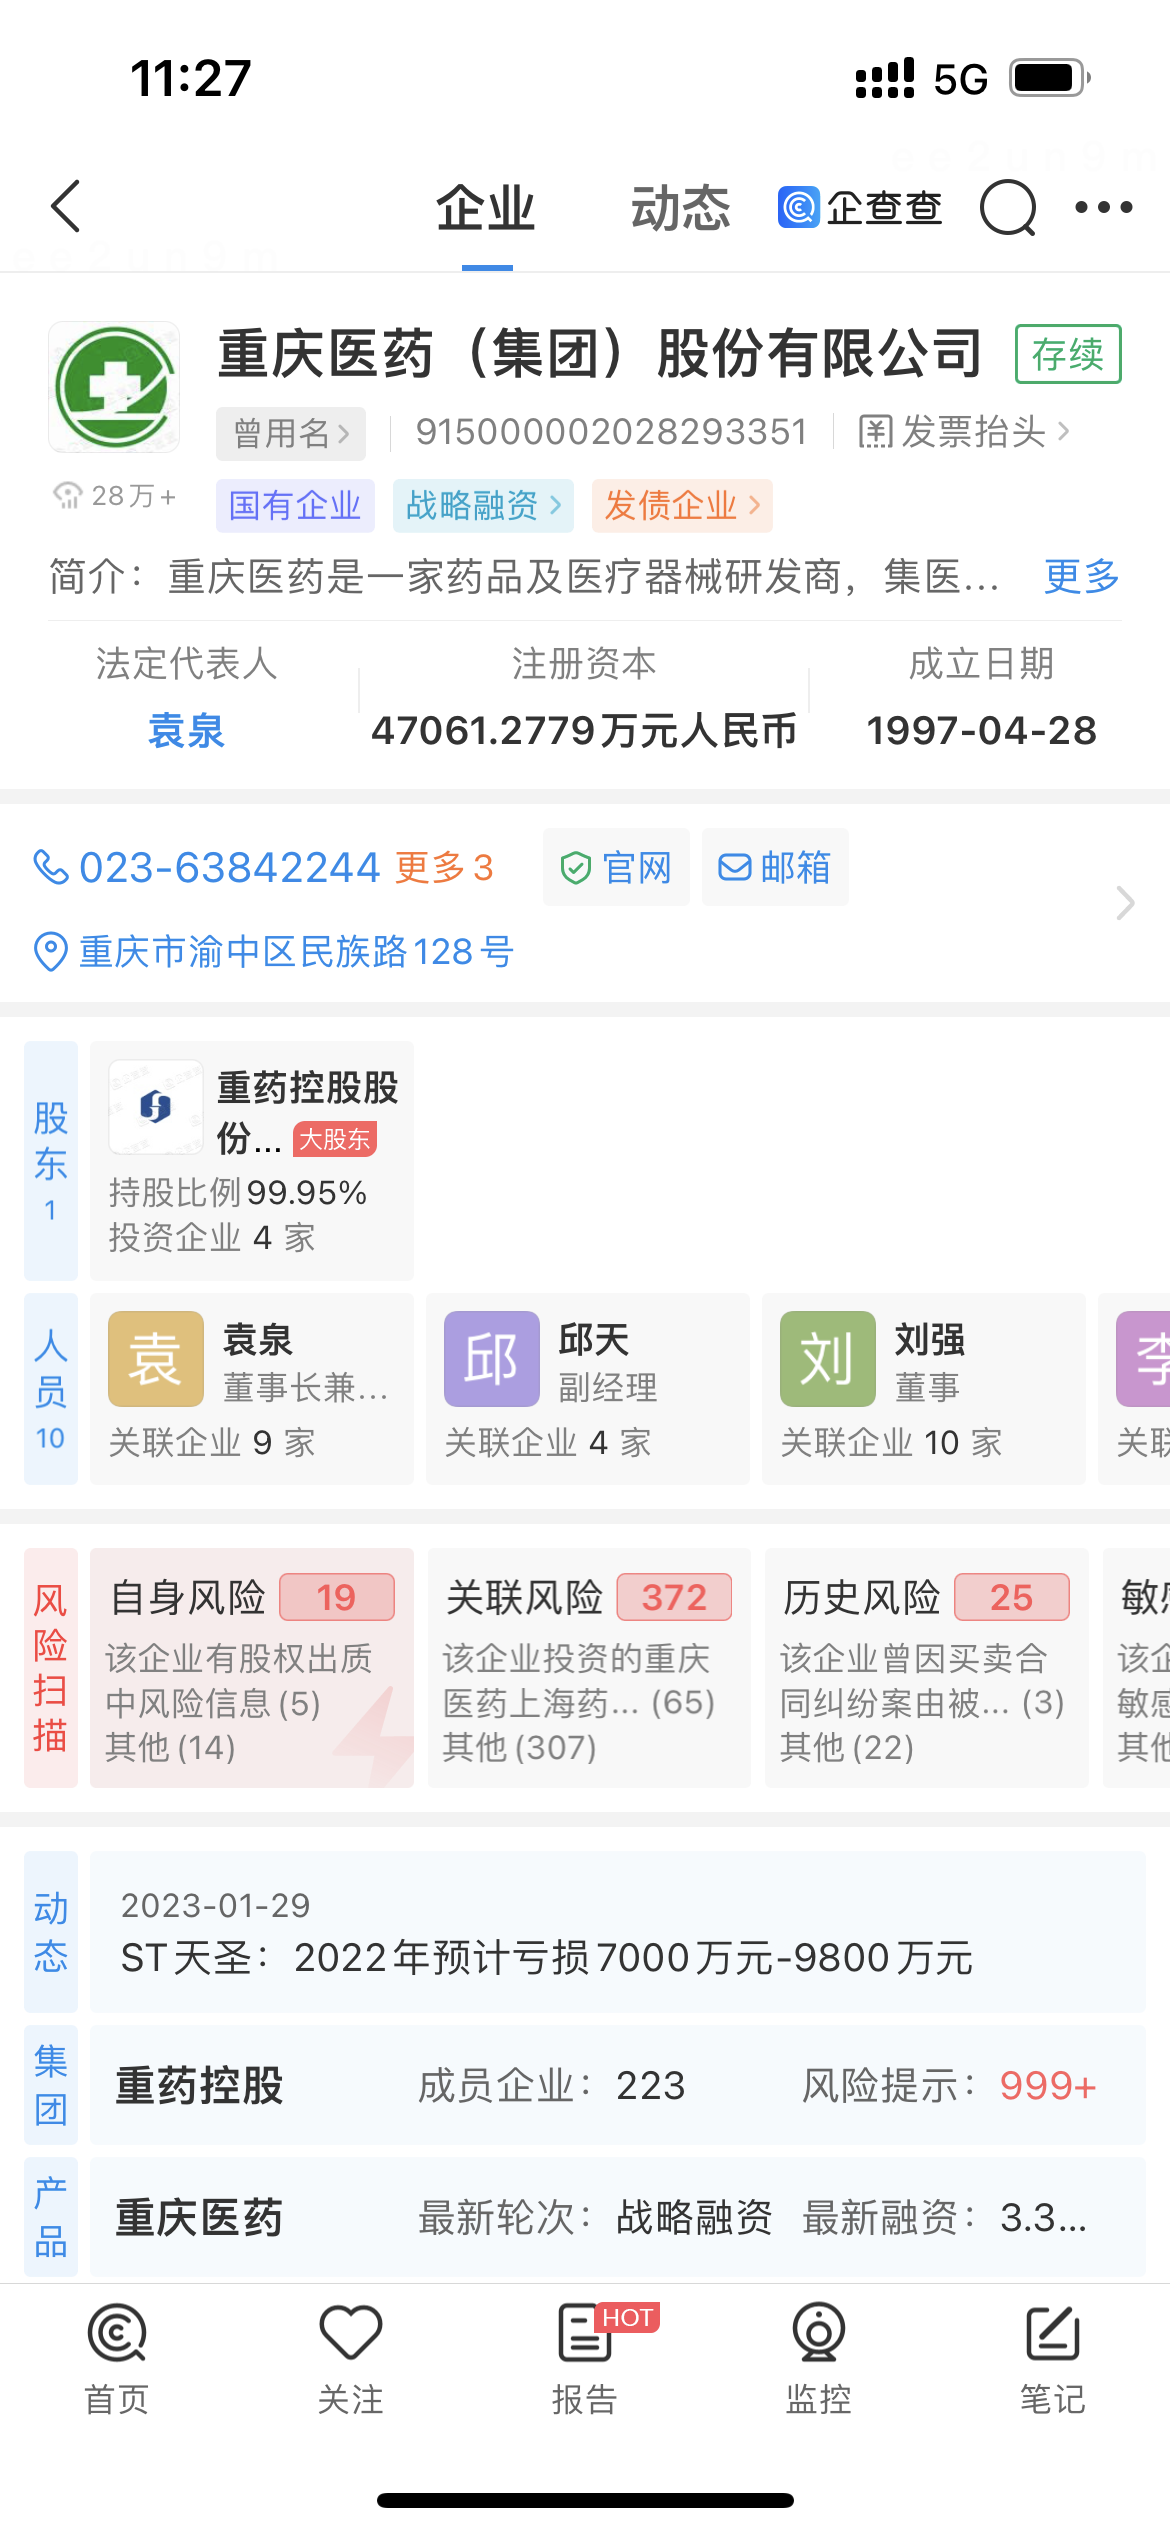This screenshot has width=1170, height=2532.
Task: Open 刘强 董事 personnel card
Action: tap(924, 1388)
